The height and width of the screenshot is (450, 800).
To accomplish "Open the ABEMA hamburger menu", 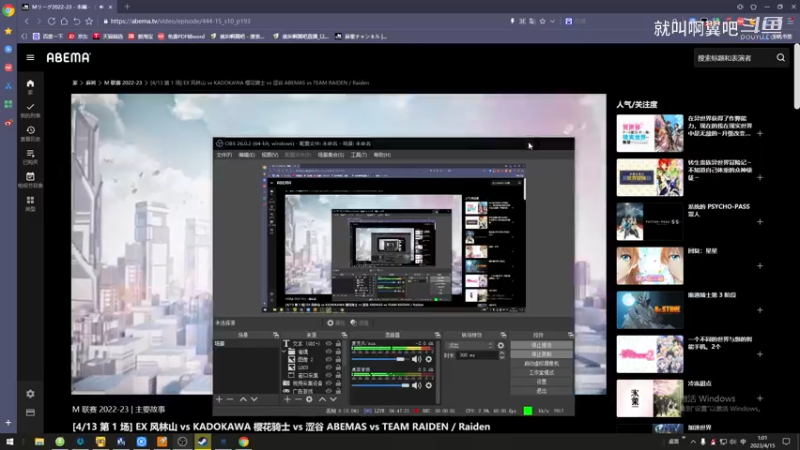I will pos(30,58).
